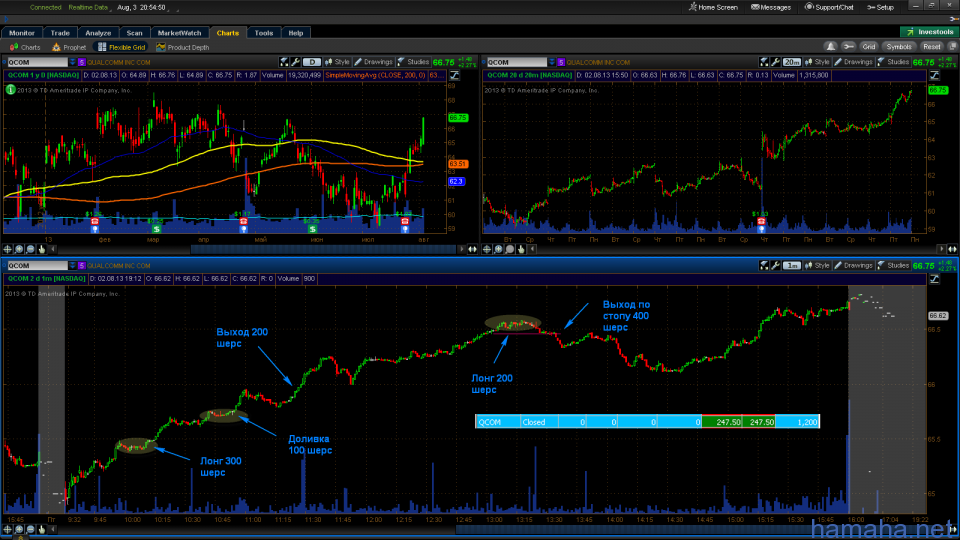Open Style menu on the 20m chart
The height and width of the screenshot is (540, 960).
(x=817, y=62)
